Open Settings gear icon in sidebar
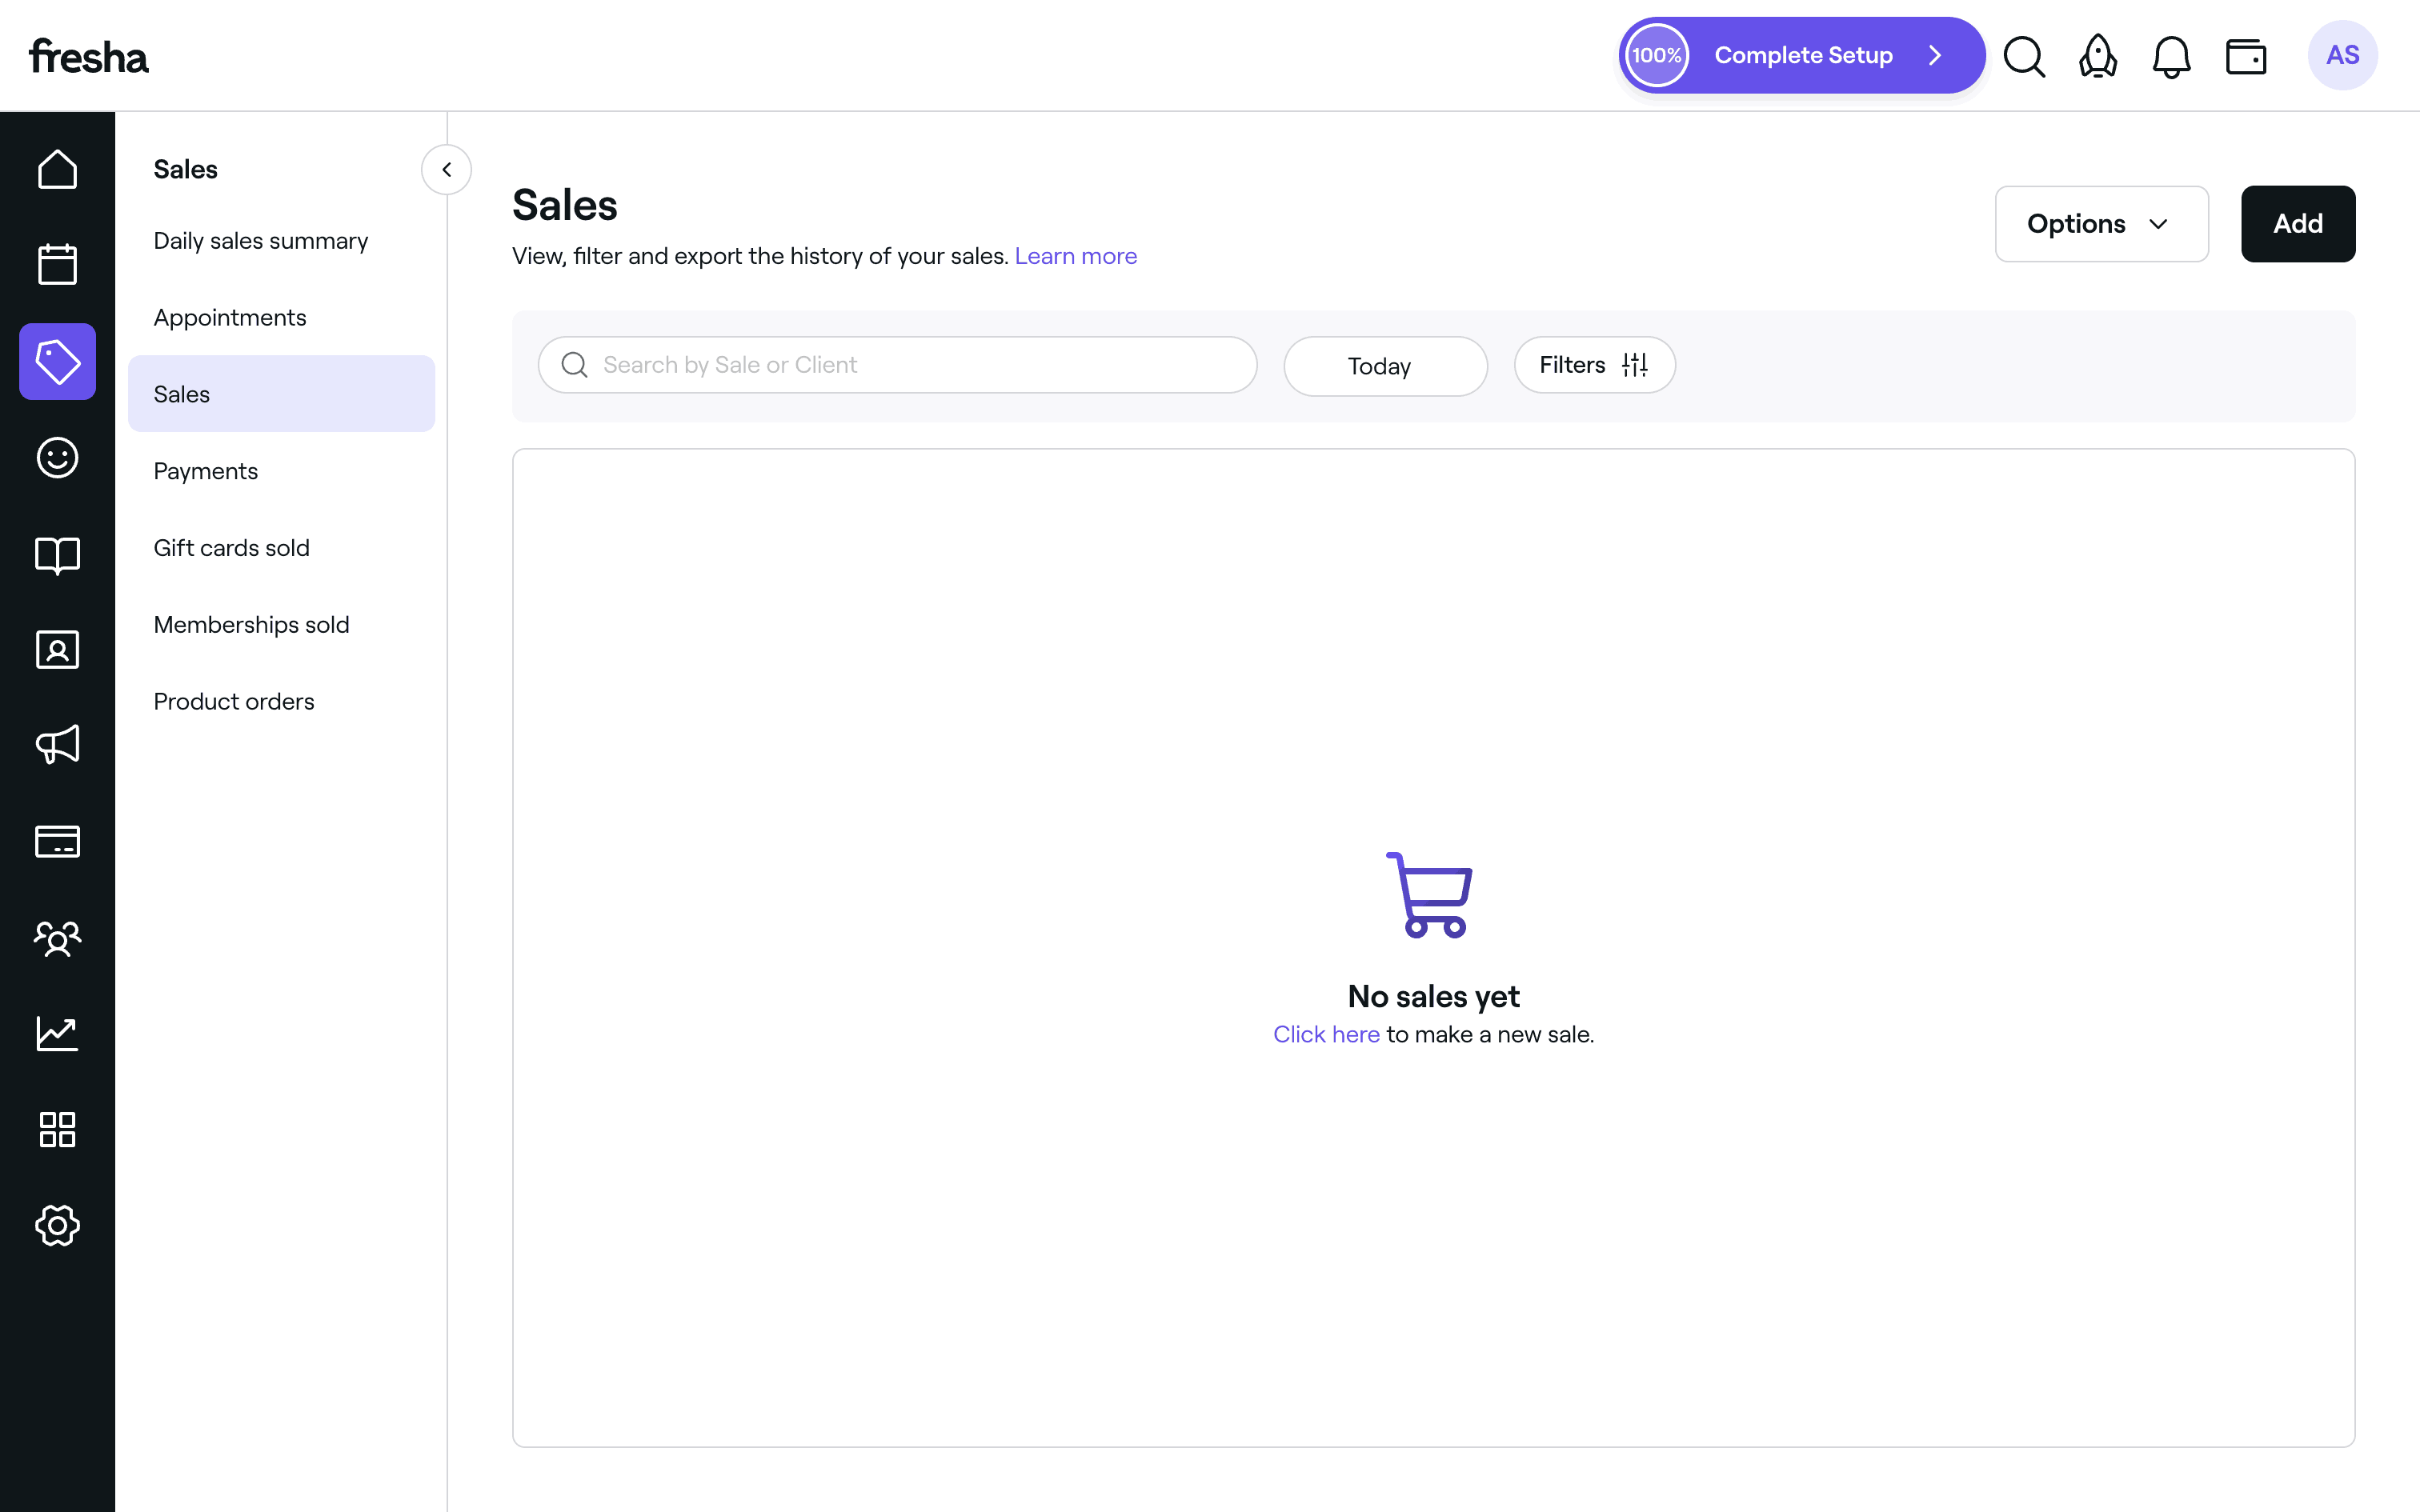The image size is (2420, 1512). coord(57,1225)
